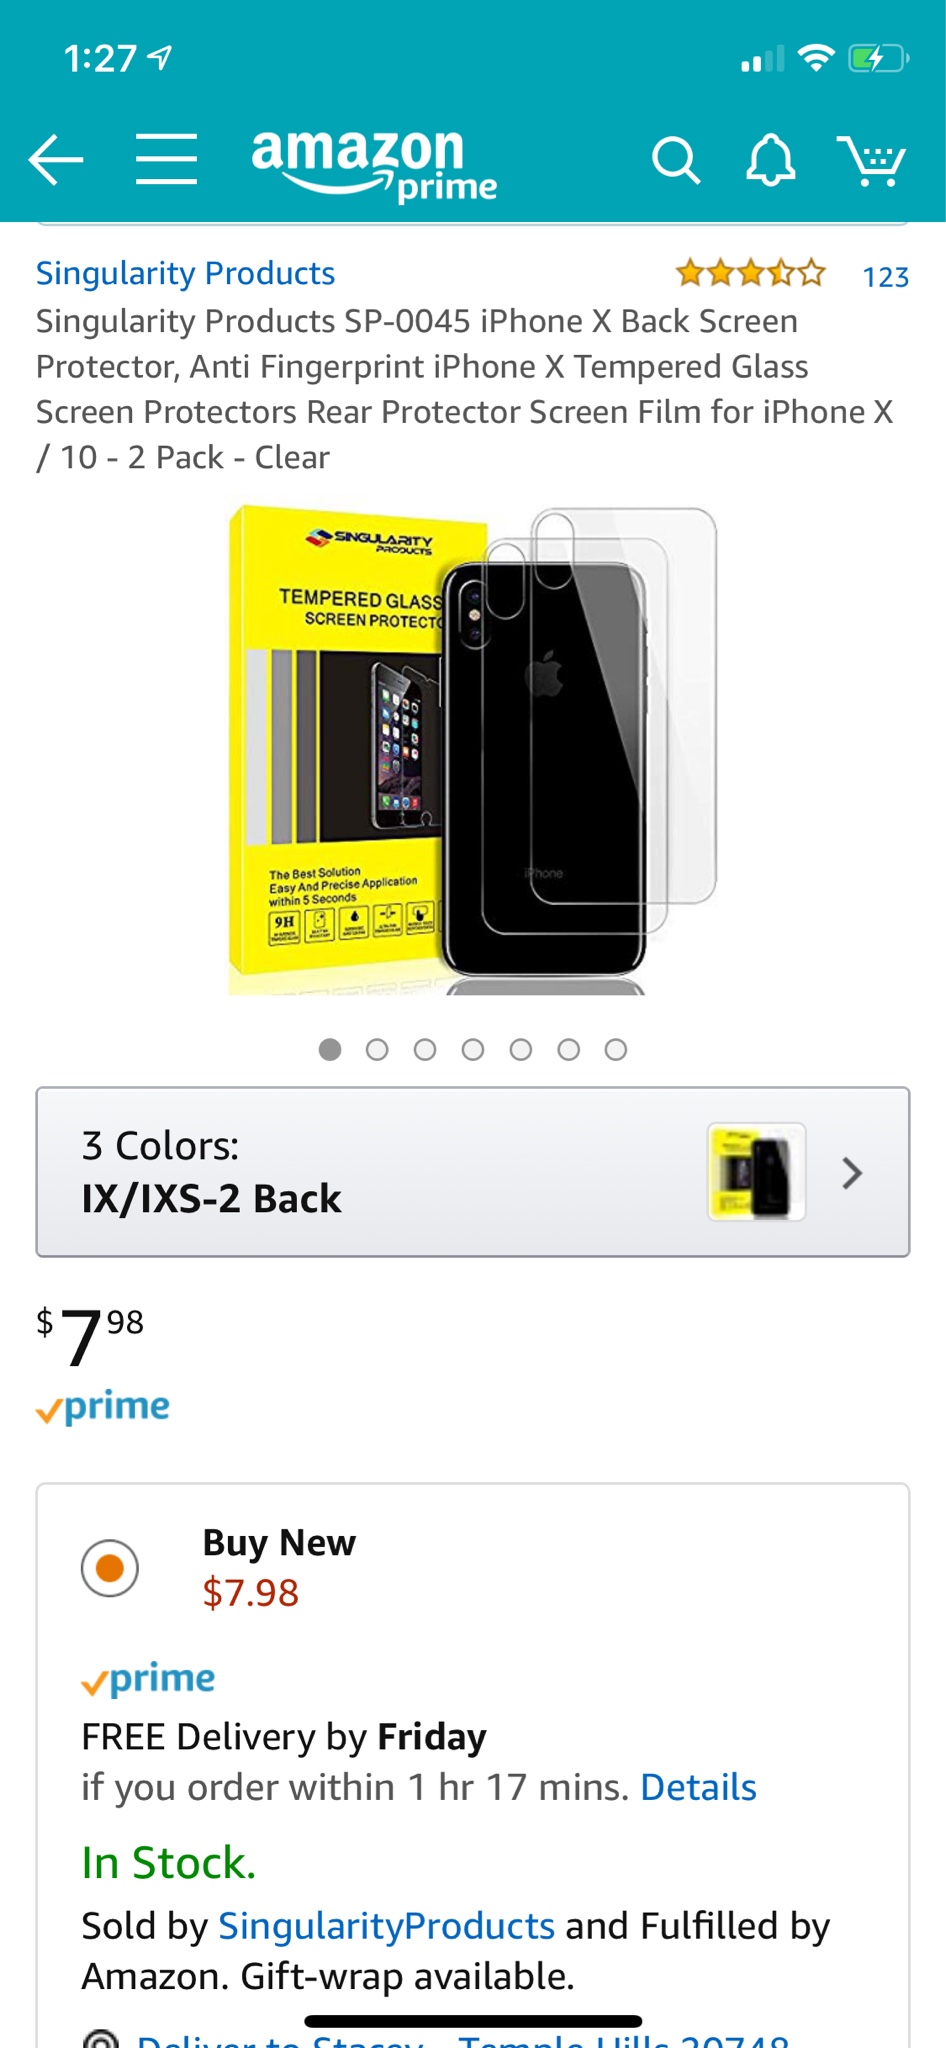Viewport: 946px width, 2048px height.
Task: Open IX/IXS-2 Back color options
Action: [x=473, y=1172]
